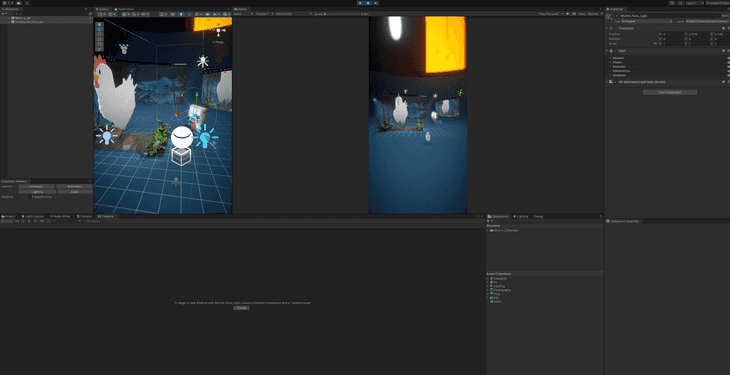This screenshot has height=375, width=730.
Task: Open the editor layout dropdown at top right
Action: 718,3
